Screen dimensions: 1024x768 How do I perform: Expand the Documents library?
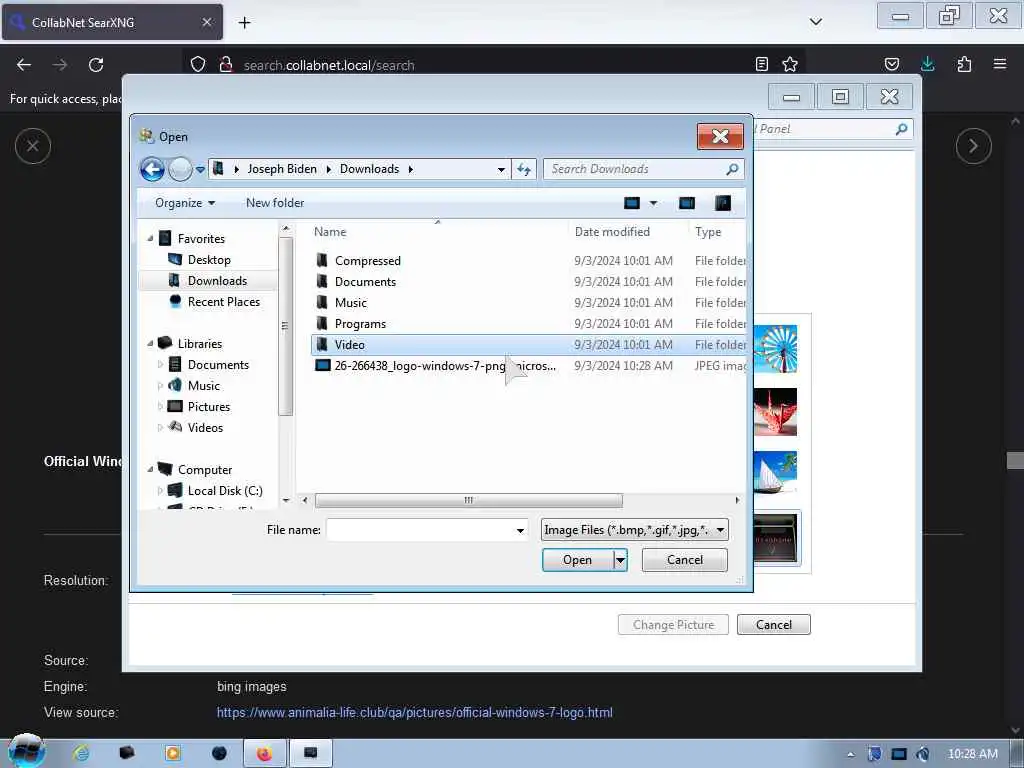tap(161, 364)
